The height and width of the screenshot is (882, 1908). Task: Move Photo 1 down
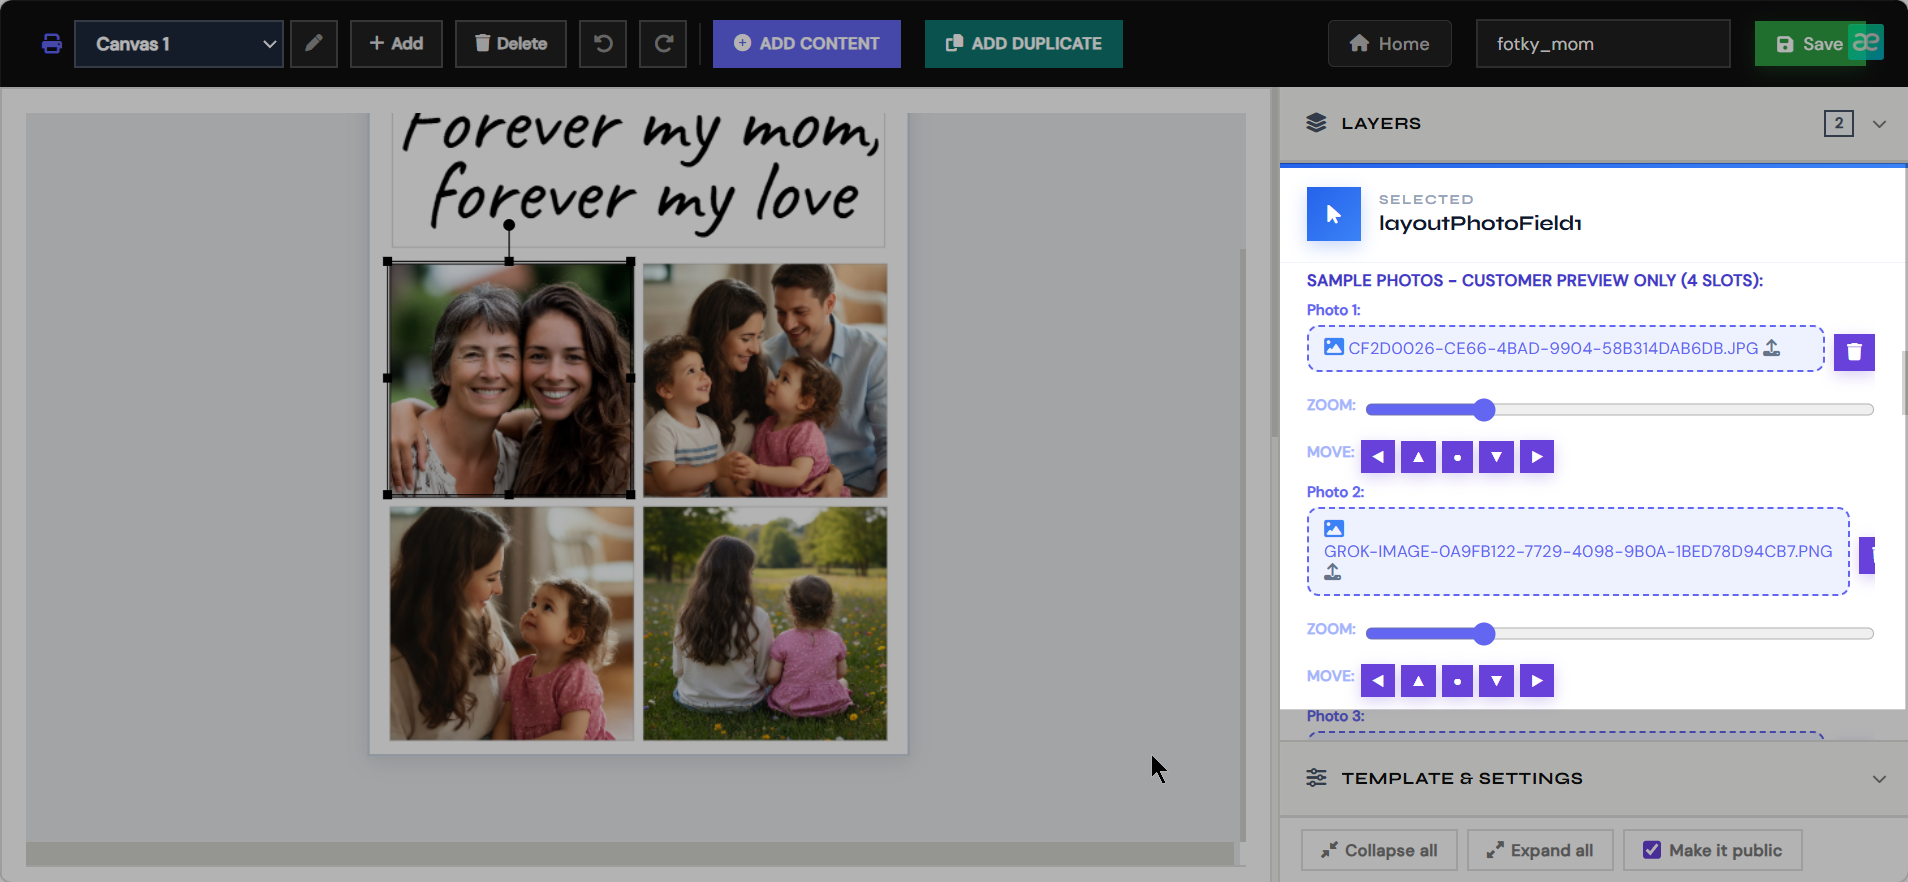point(1496,457)
